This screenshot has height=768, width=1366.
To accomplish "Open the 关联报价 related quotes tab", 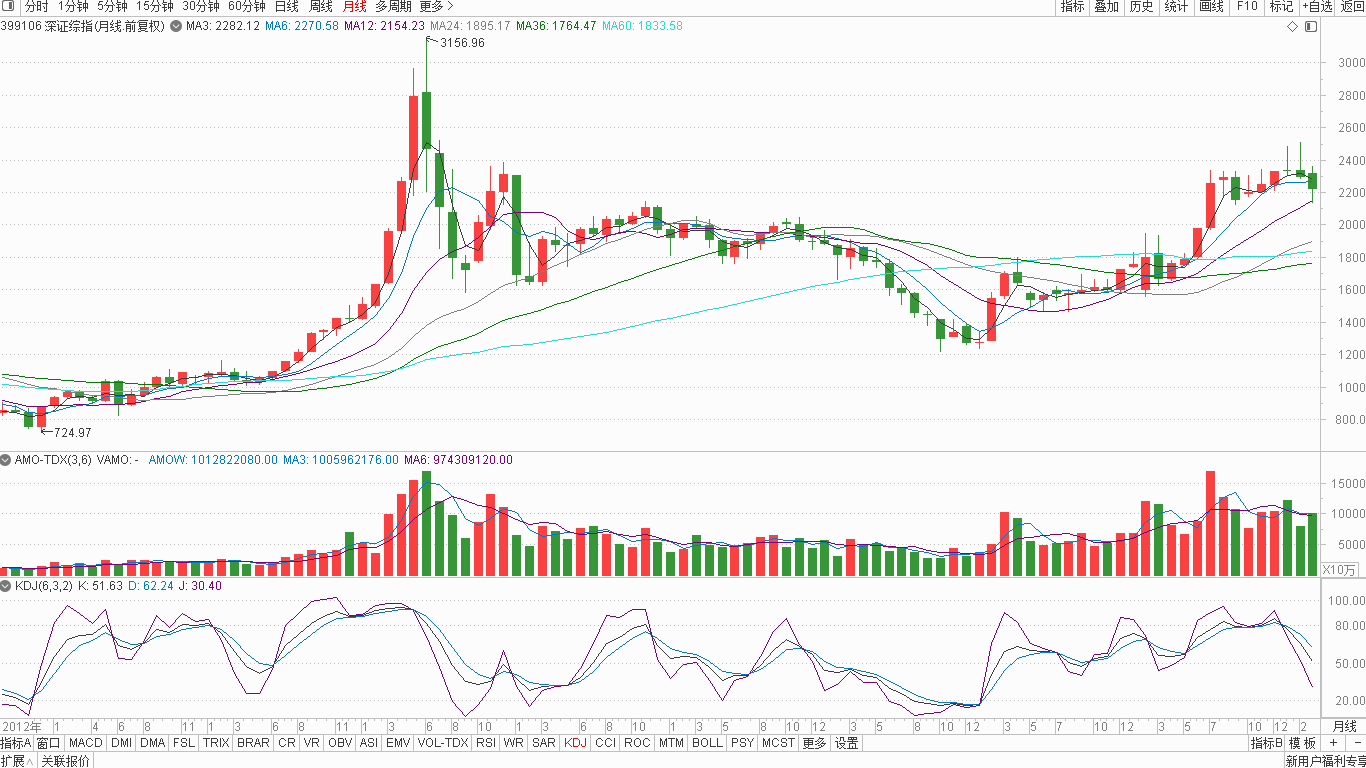I will pyautogui.click(x=65, y=761).
